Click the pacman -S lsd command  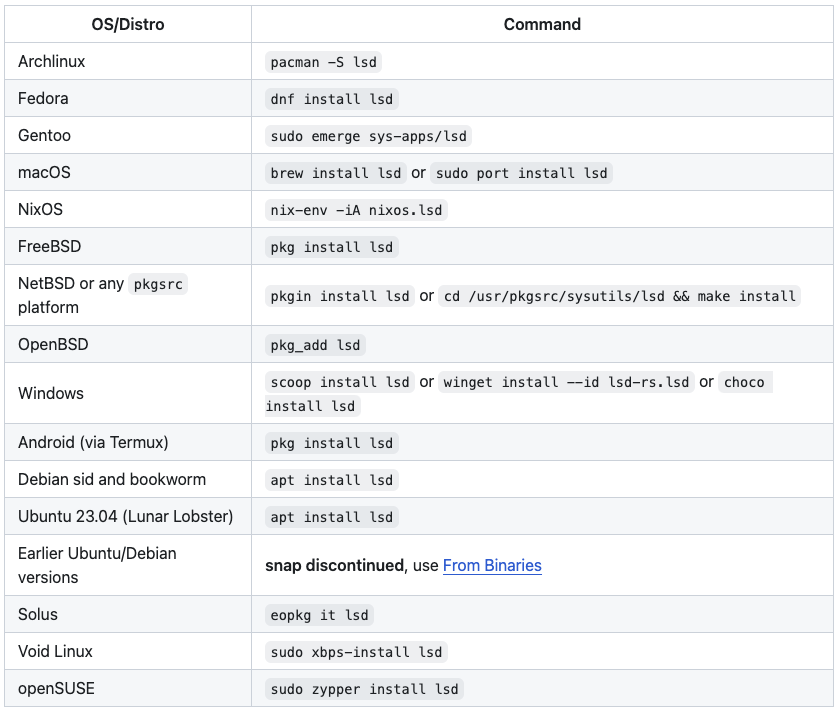(324, 62)
